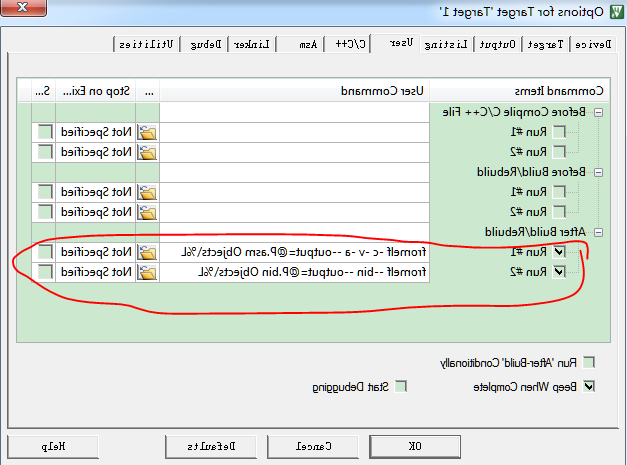Open the Output tab
Viewport: 627px width, 465px height.
(x=497, y=44)
